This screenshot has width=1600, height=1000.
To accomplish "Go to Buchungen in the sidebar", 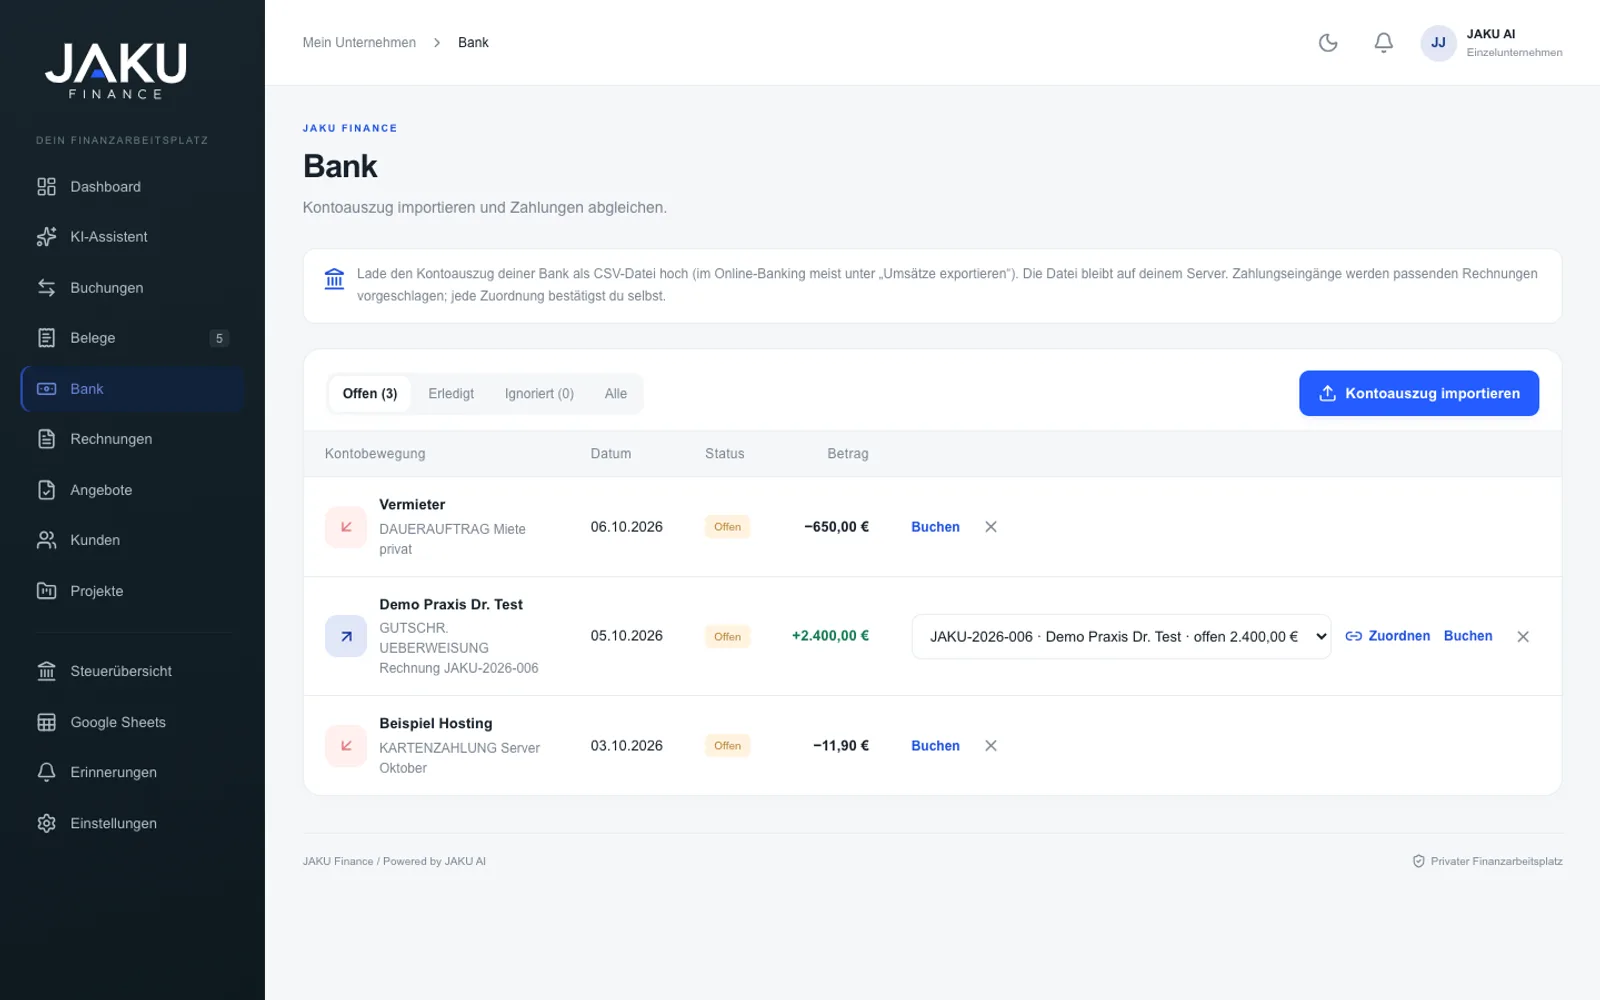I will pyautogui.click(x=132, y=288).
